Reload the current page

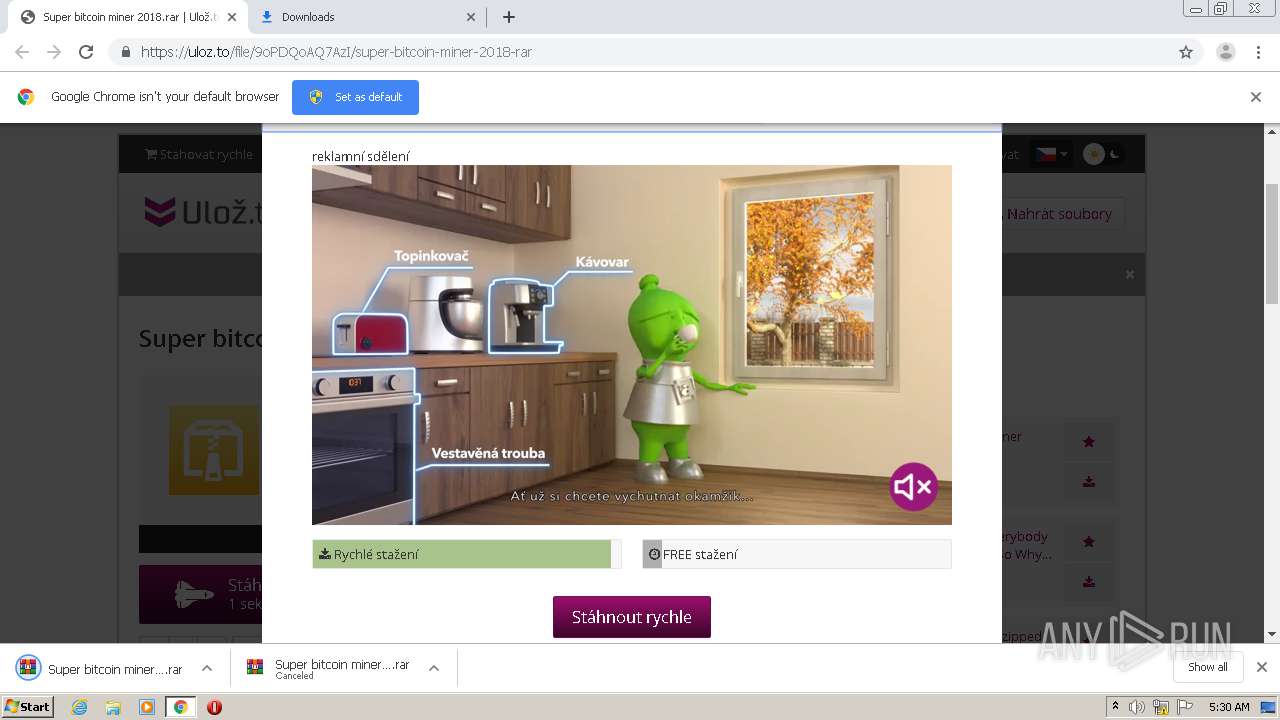point(86,52)
